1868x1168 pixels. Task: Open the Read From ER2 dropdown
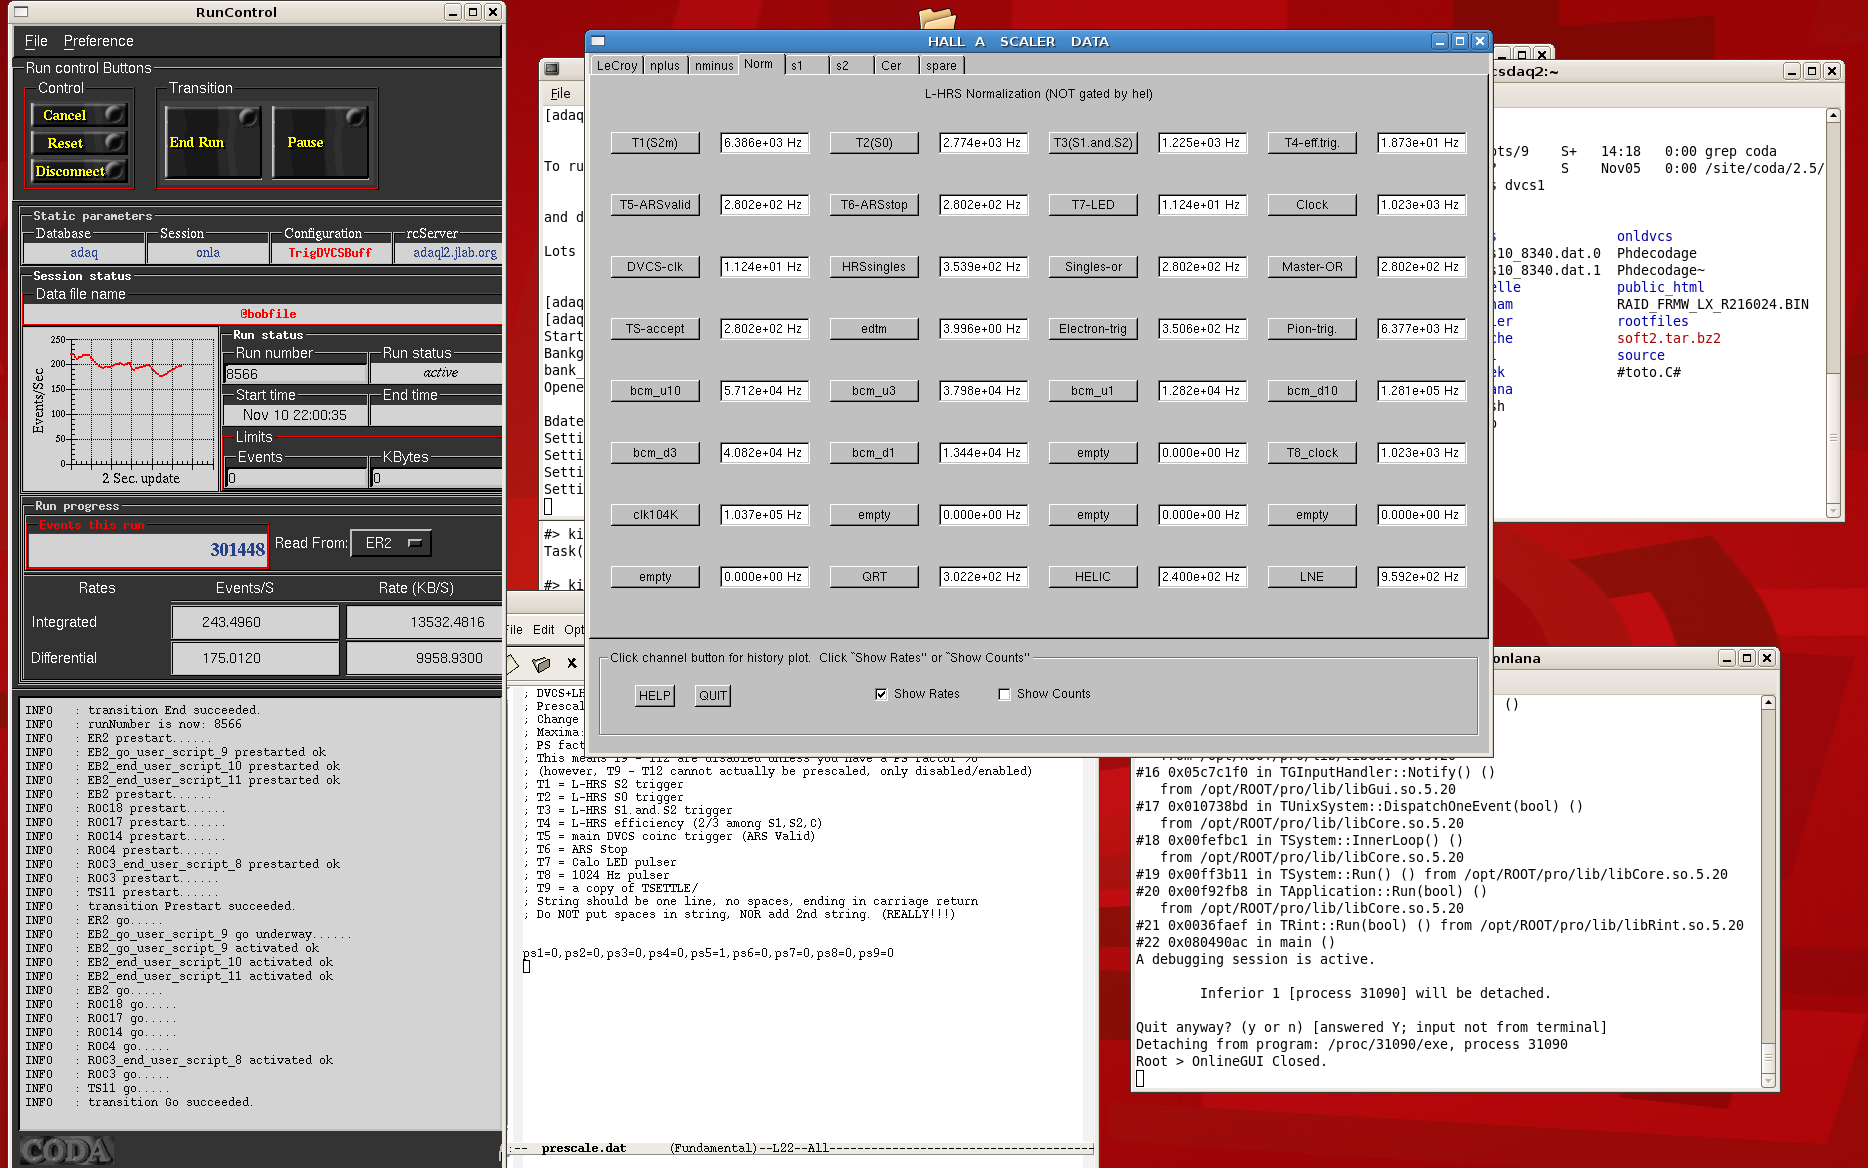[x=391, y=543]
